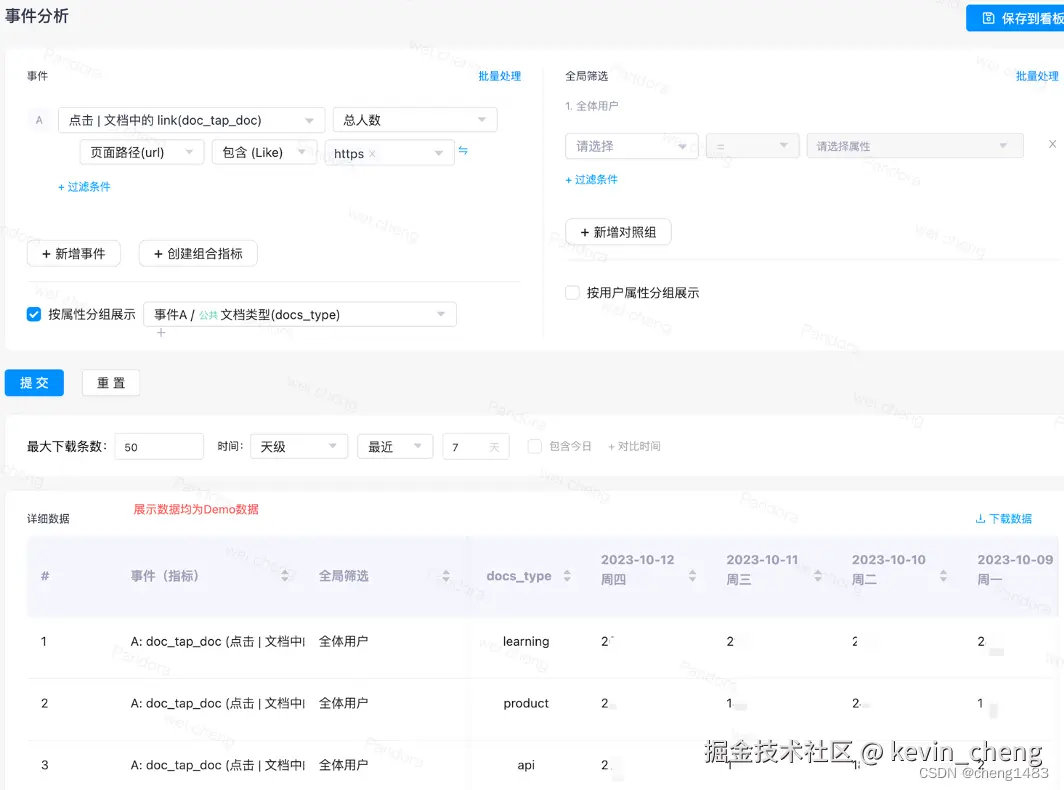Open the 总人数 metric dropdown
The image size is (1064, 790).
coord(415,120)
